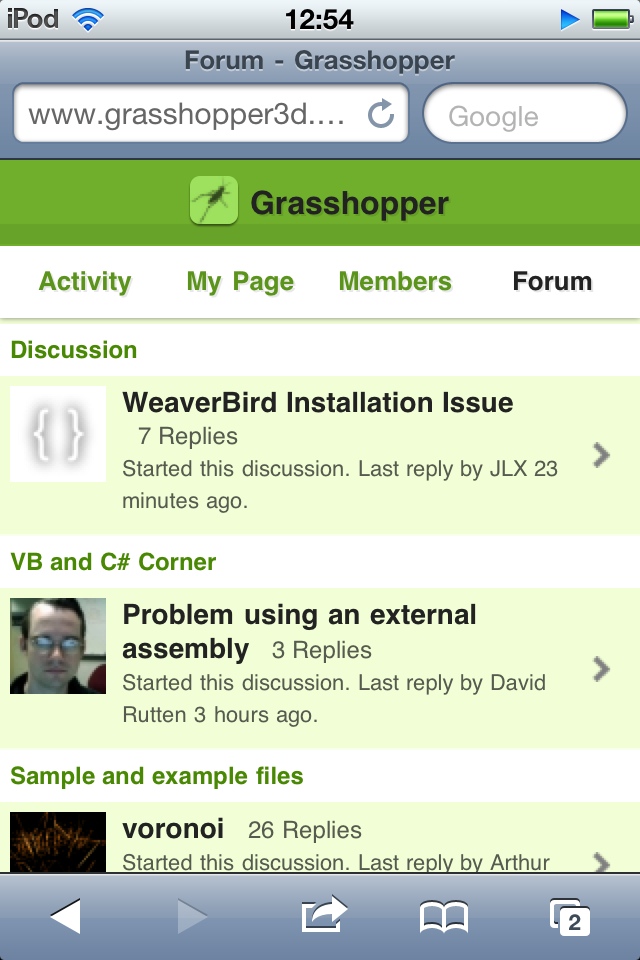
Task: Tap the Wi-Fi status icon
Action: (x=89, y=19)
